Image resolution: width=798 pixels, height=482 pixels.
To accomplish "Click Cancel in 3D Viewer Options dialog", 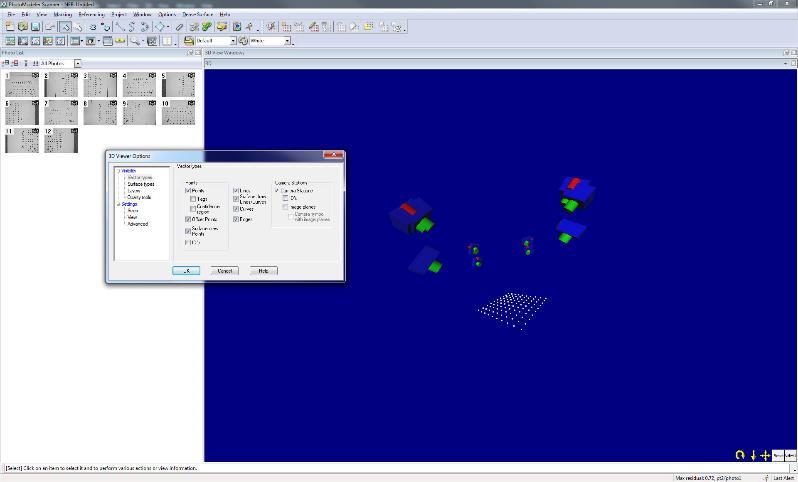I will tap(224, 271).
